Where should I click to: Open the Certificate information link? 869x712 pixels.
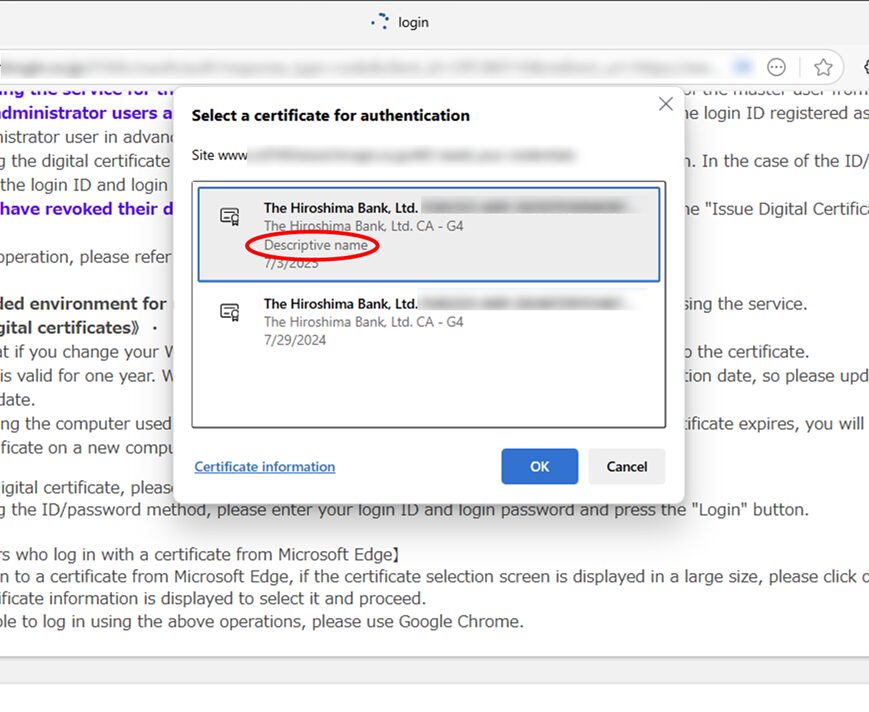click(264, 467)
